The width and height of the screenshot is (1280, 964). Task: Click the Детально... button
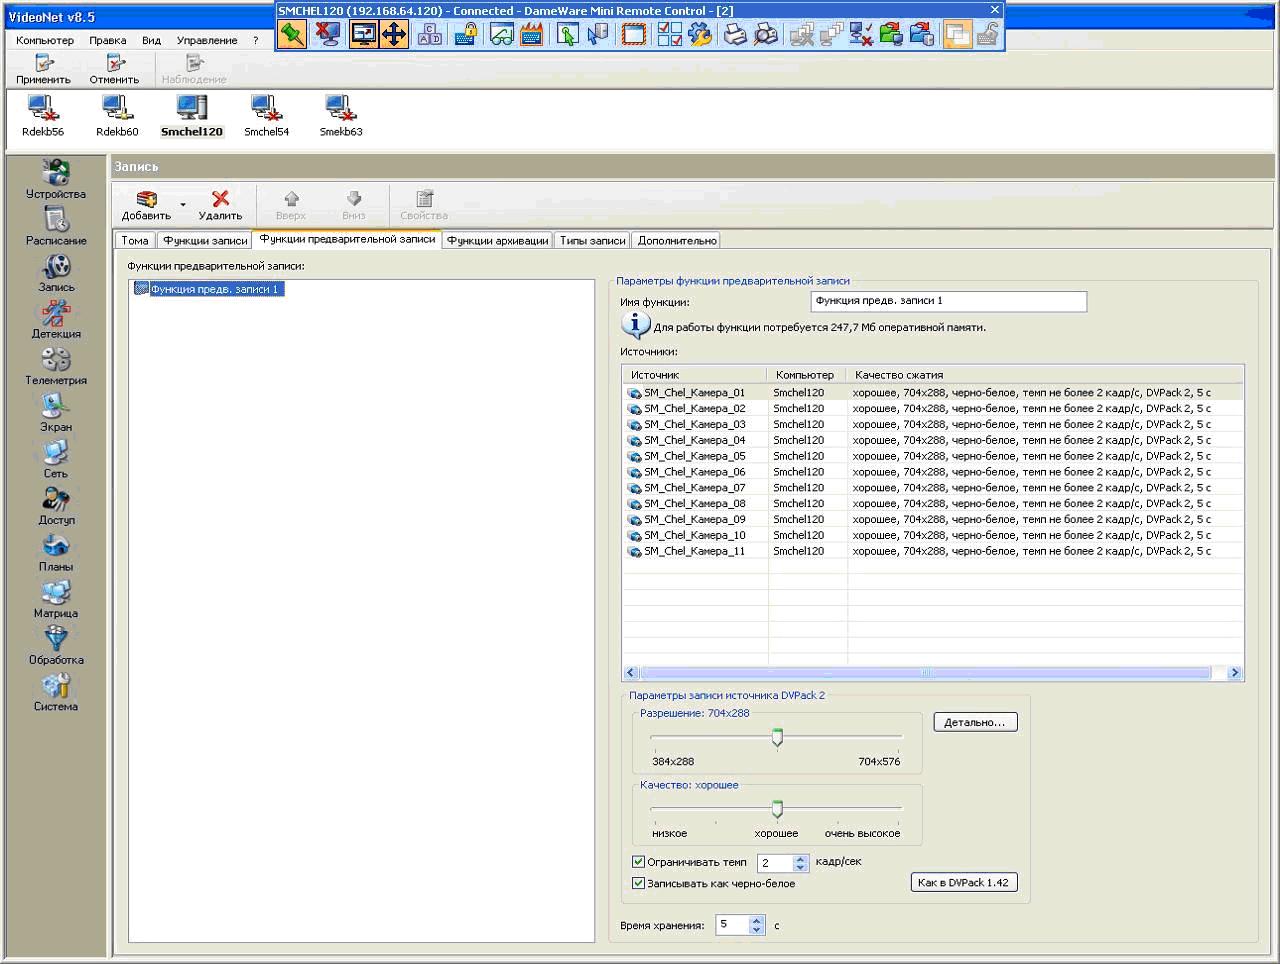975,722
